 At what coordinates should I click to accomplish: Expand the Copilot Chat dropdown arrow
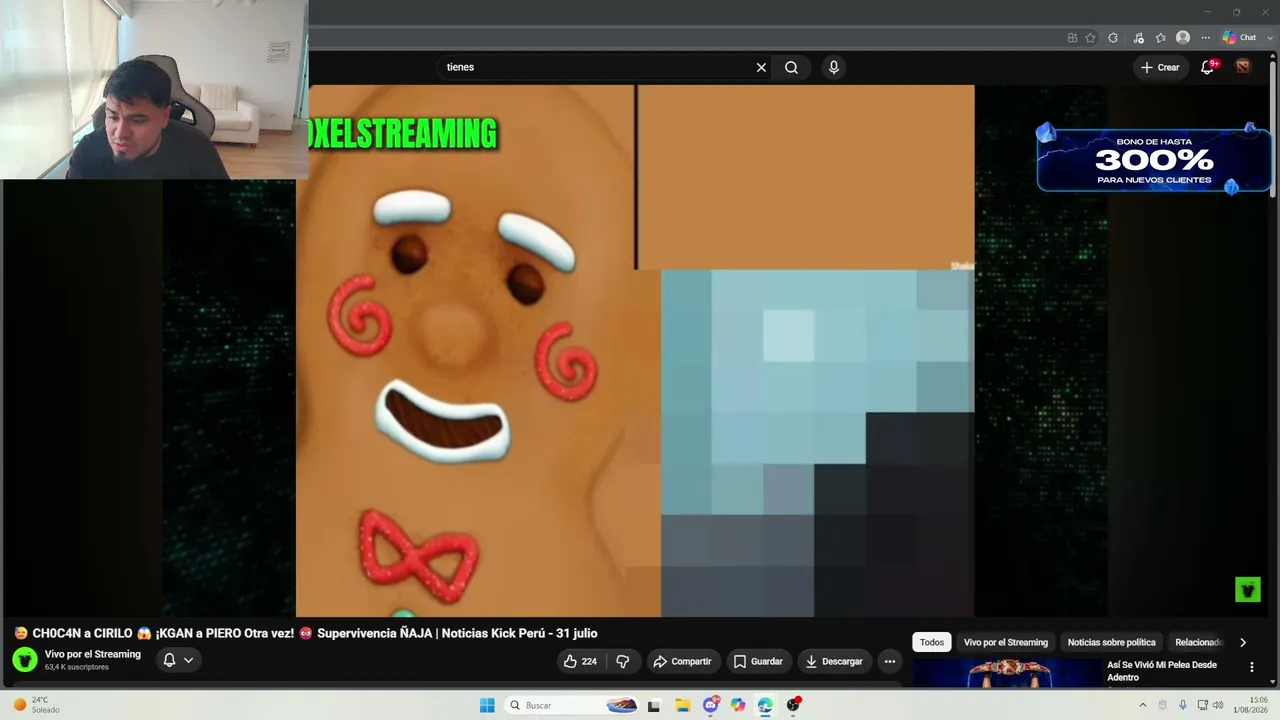tap(1269, 38)
